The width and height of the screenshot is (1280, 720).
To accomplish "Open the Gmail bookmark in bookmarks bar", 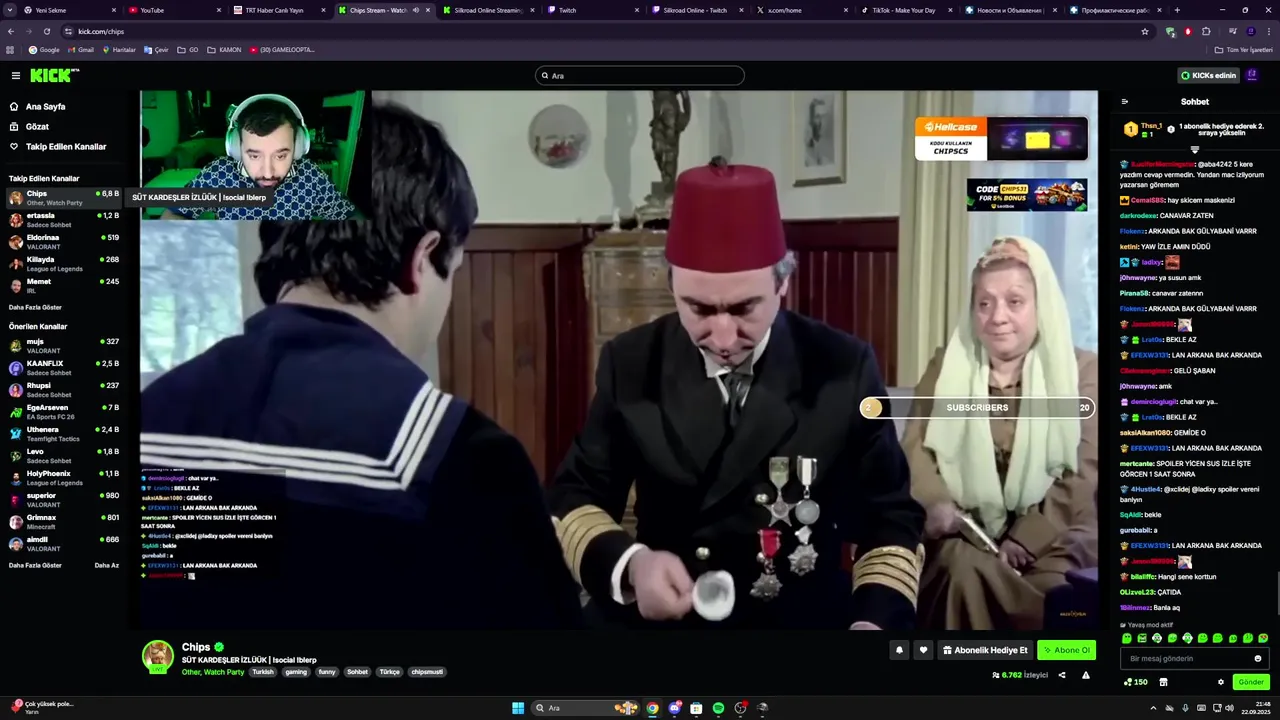I will pos(79,50).
